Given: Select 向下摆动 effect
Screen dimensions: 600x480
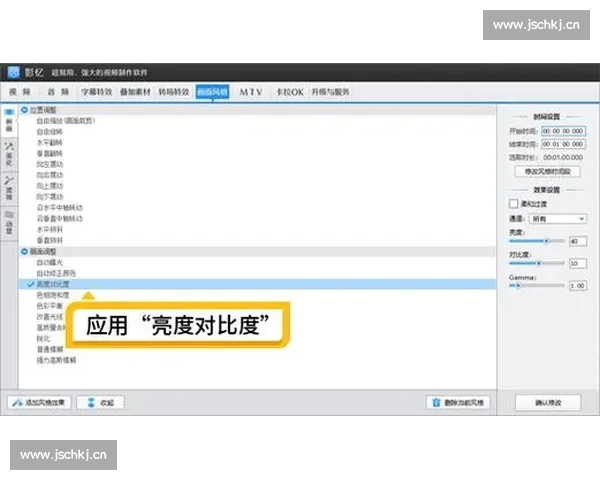Looking at the screenshot, I should 49,197.
